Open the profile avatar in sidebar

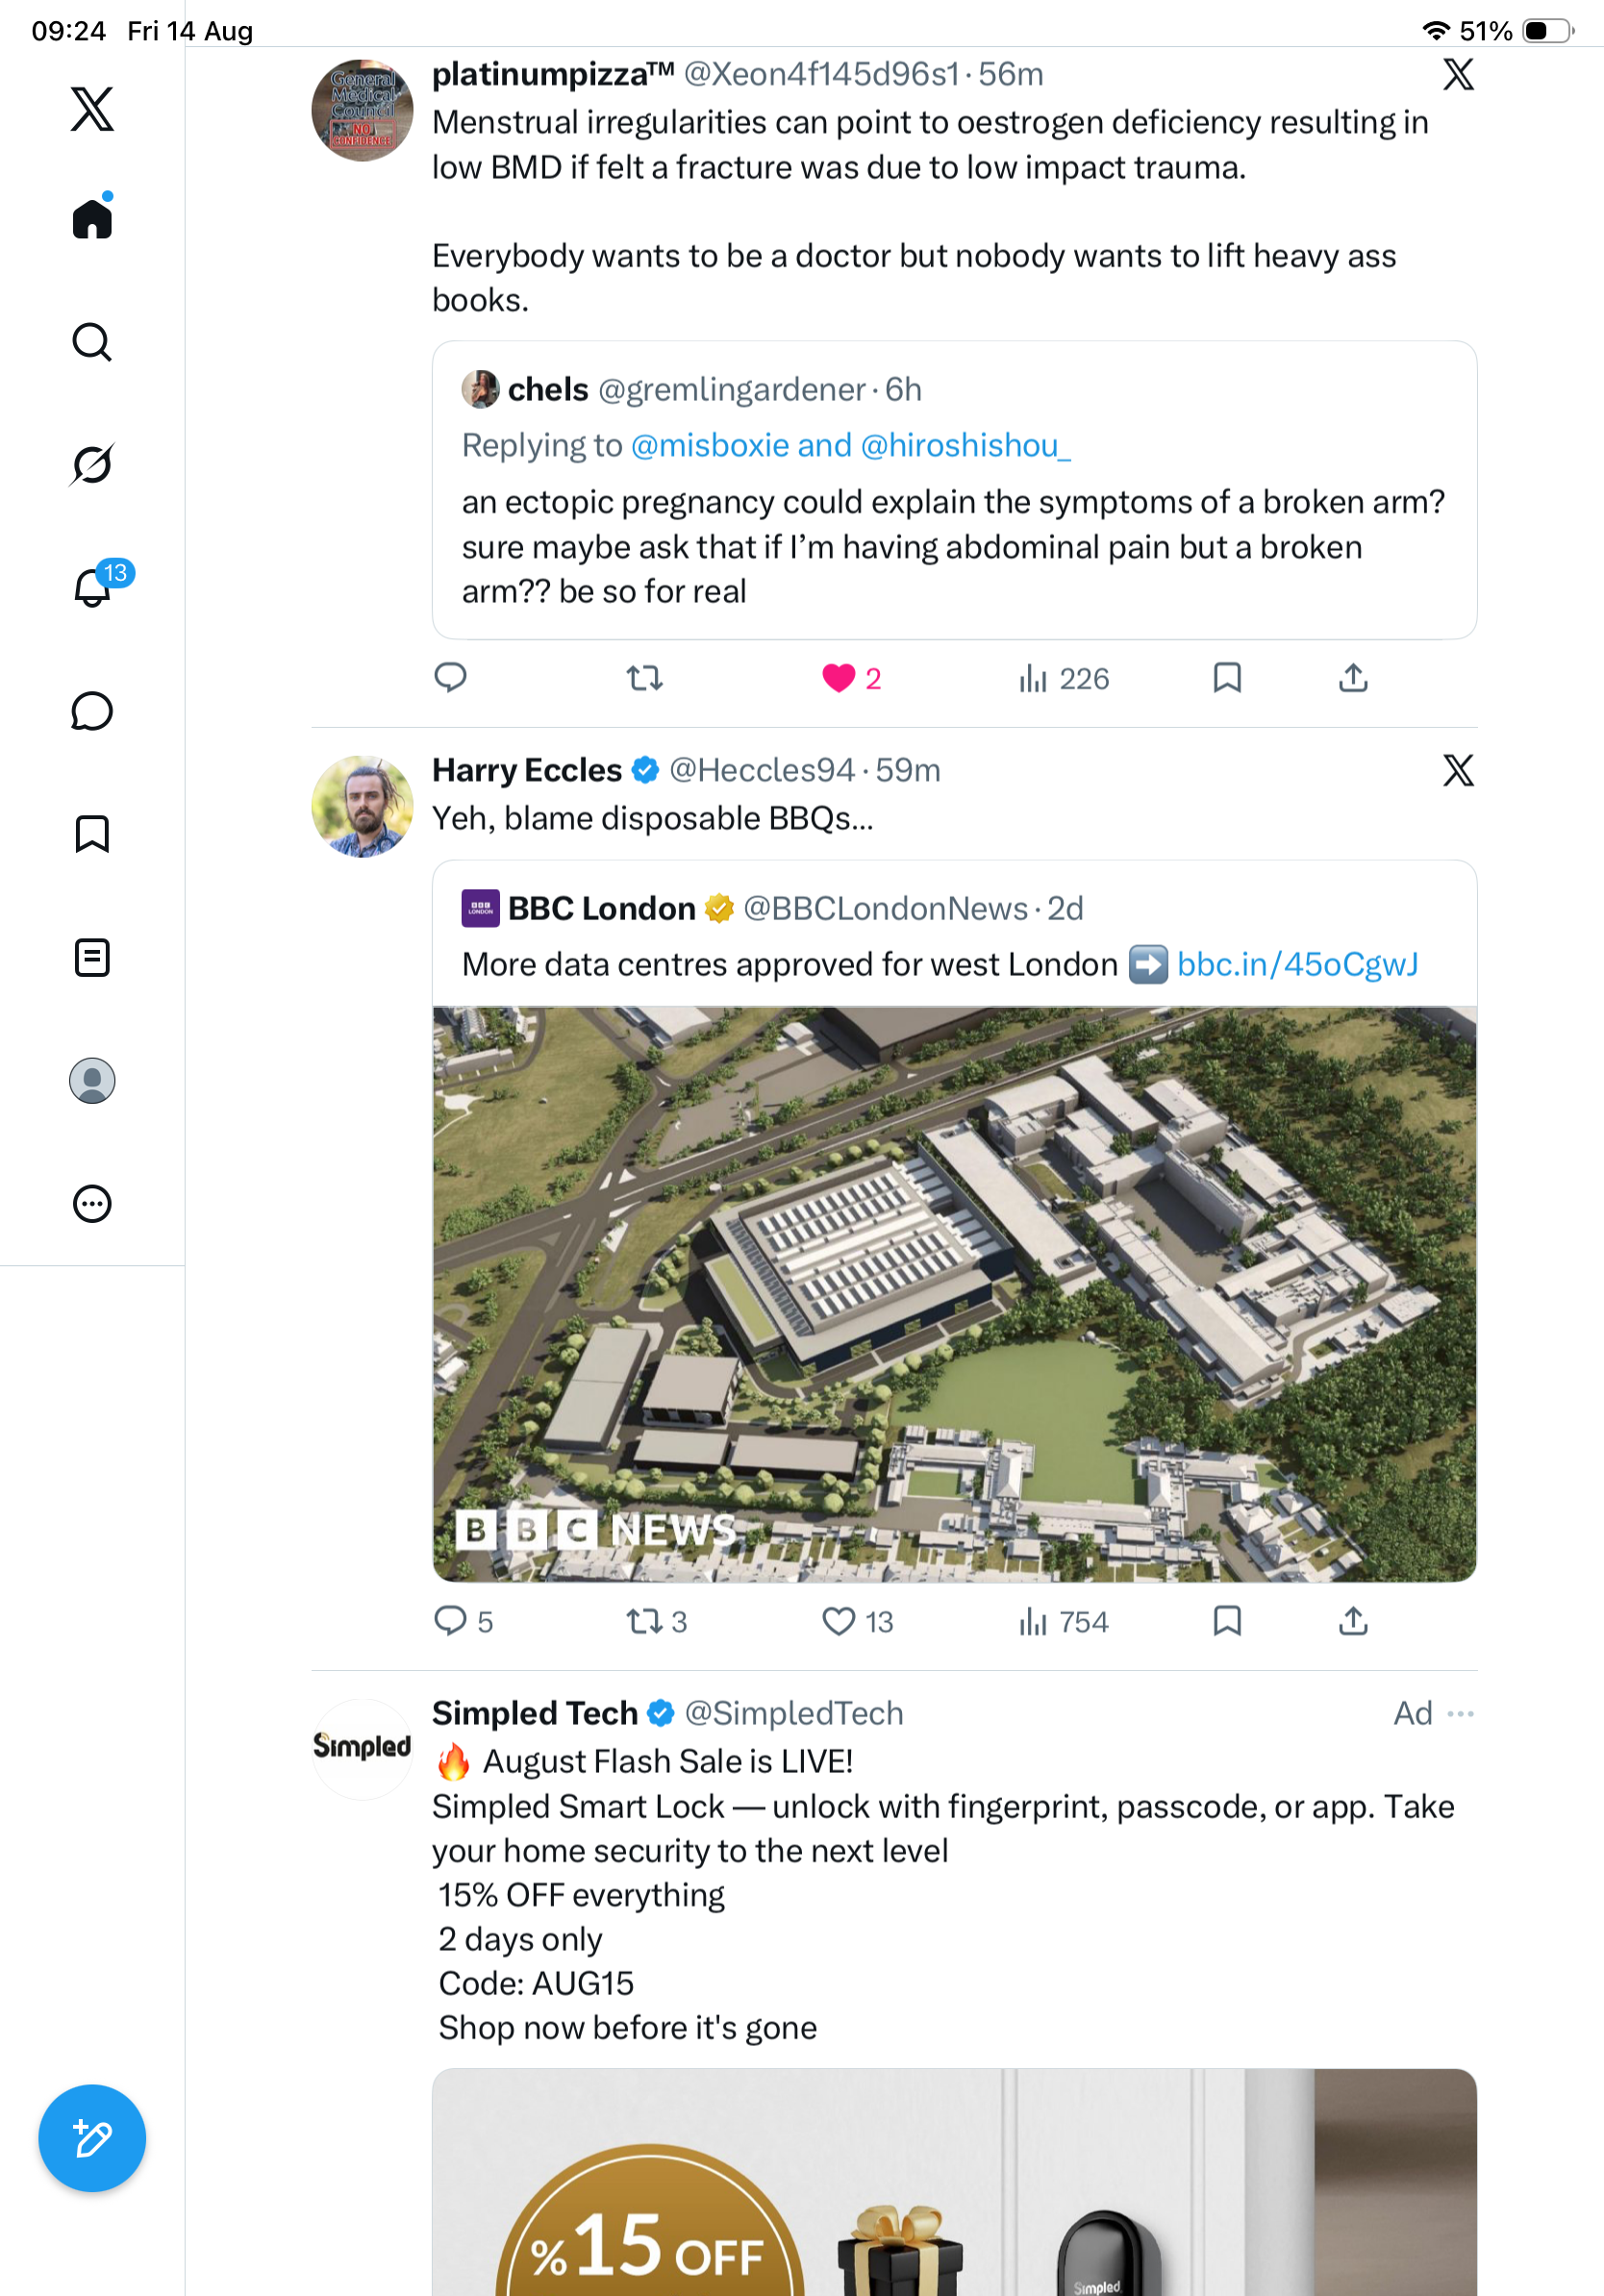[x=92, y=1081]
